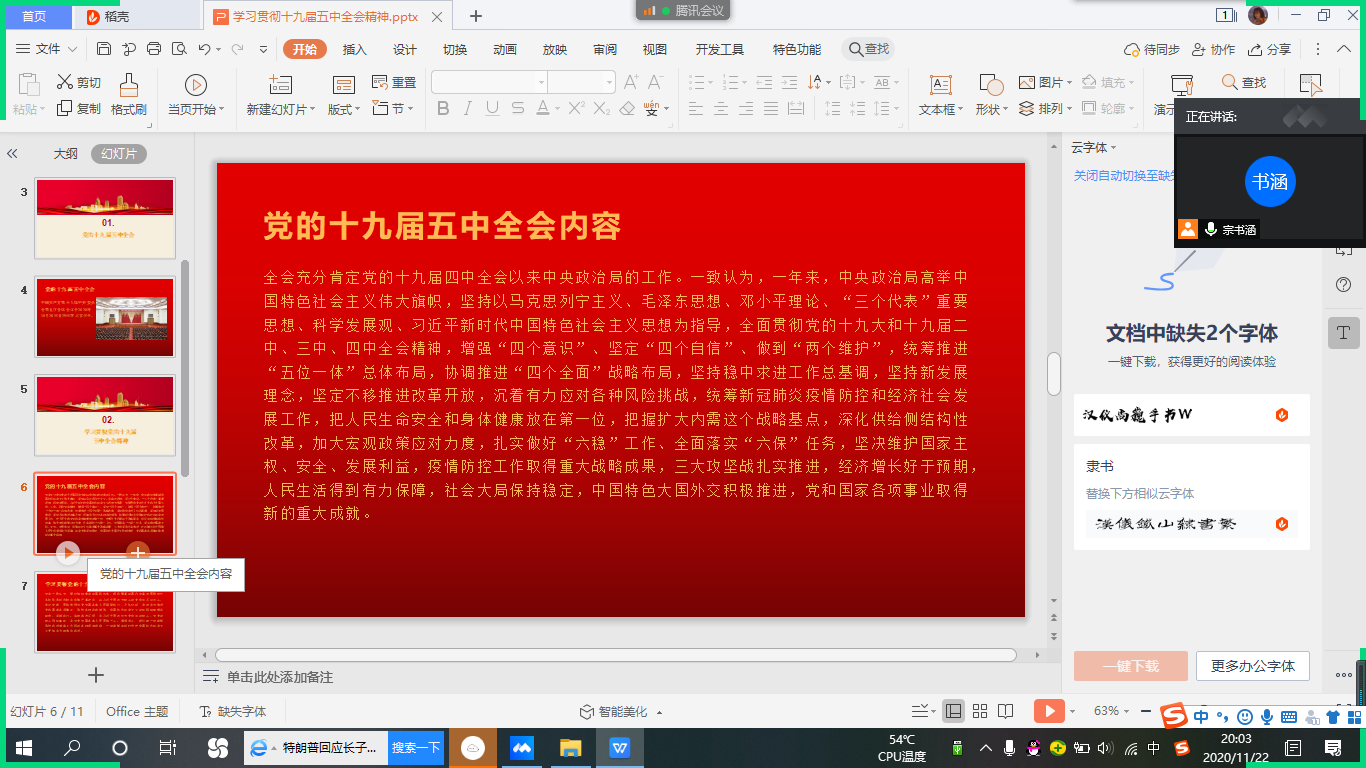Image resolution: width=1366 pixels, height=768 pixels.
Task: Open the Windows Start menu
Action: pos(24,748)
